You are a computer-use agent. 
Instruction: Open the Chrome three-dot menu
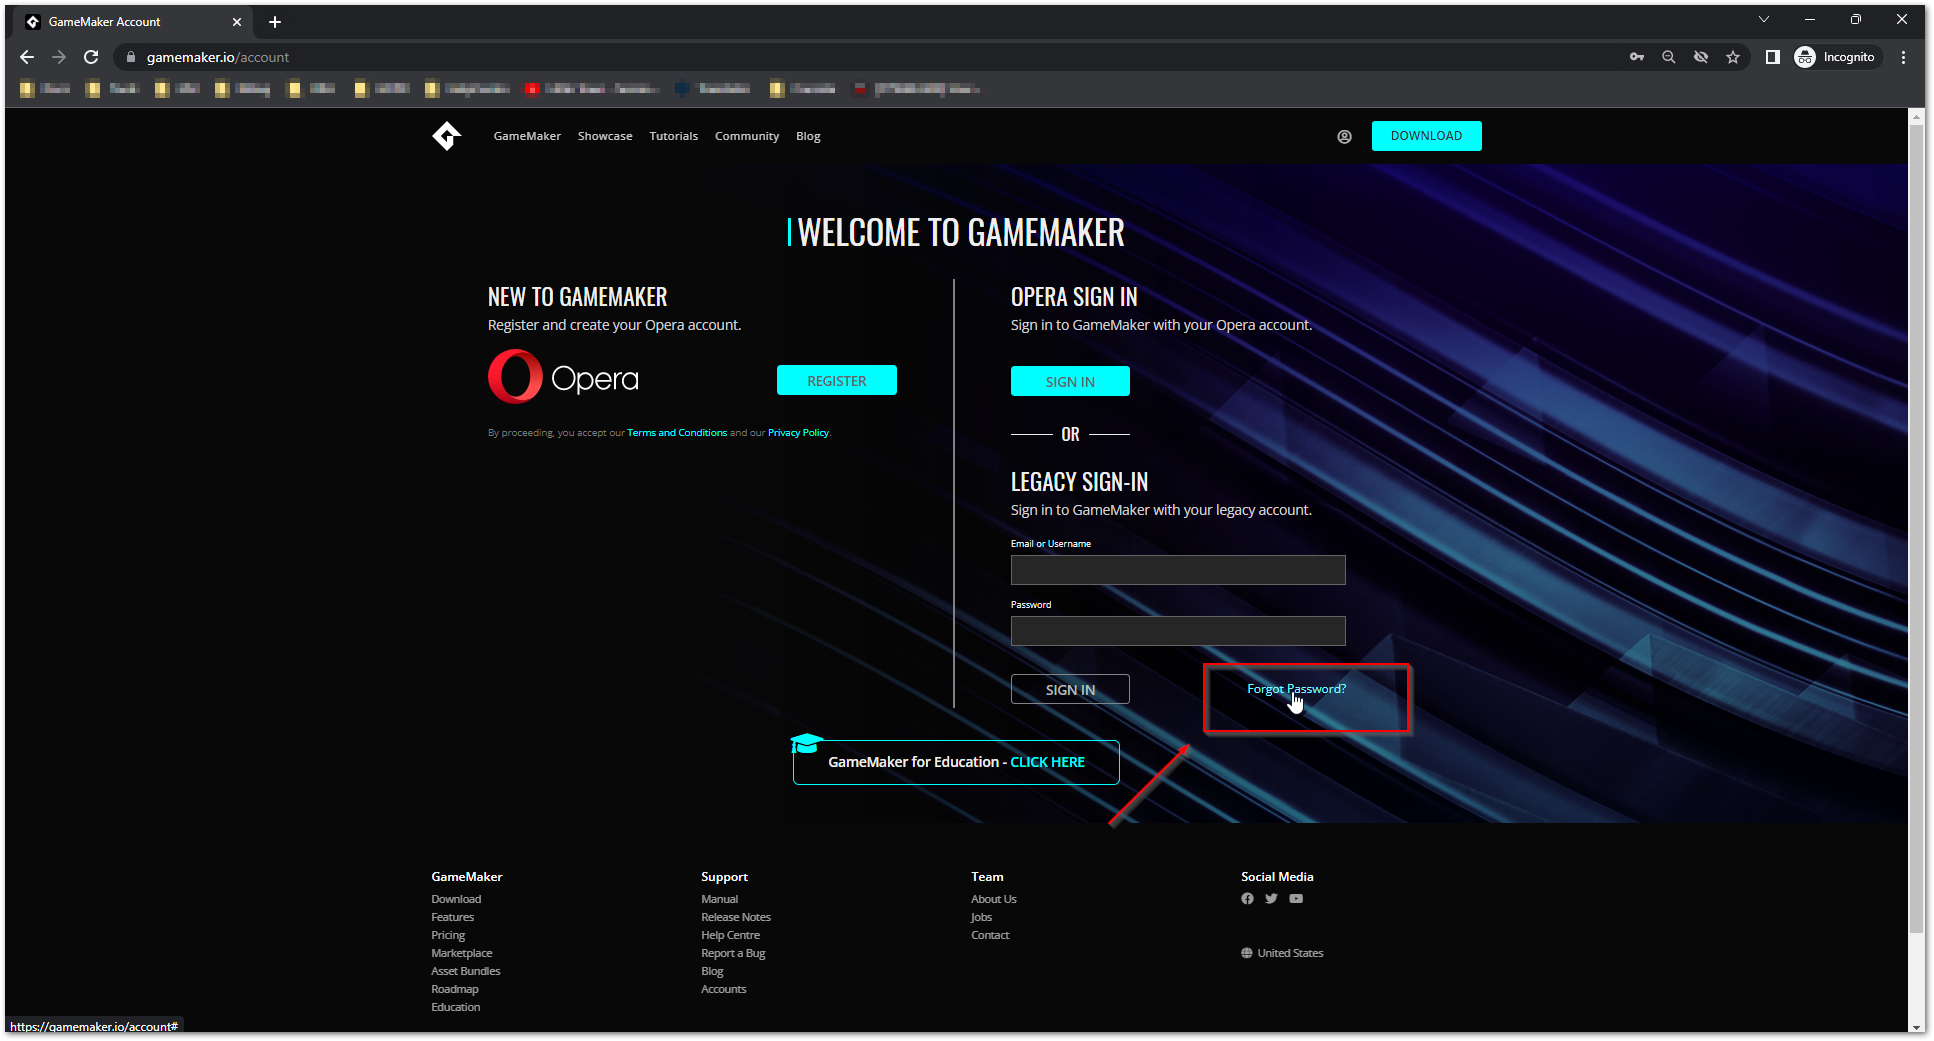point(1903,57)
